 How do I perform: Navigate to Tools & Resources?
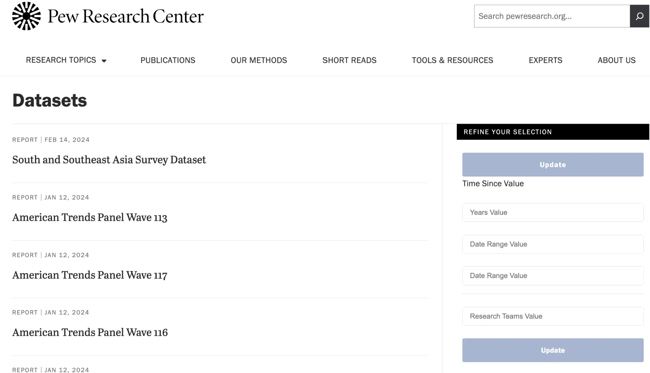(452, 60)
